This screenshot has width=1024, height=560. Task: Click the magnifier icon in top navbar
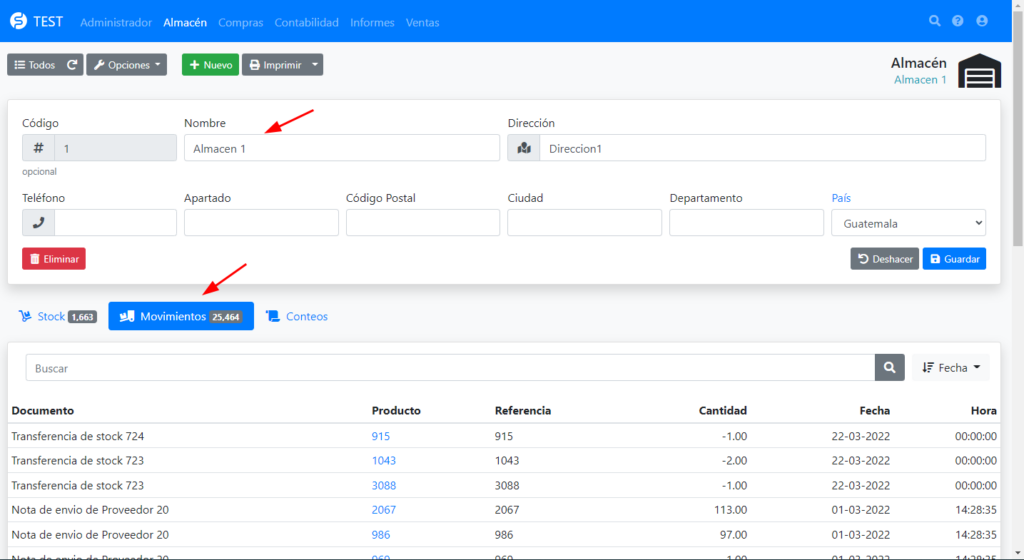click(935, 21)
